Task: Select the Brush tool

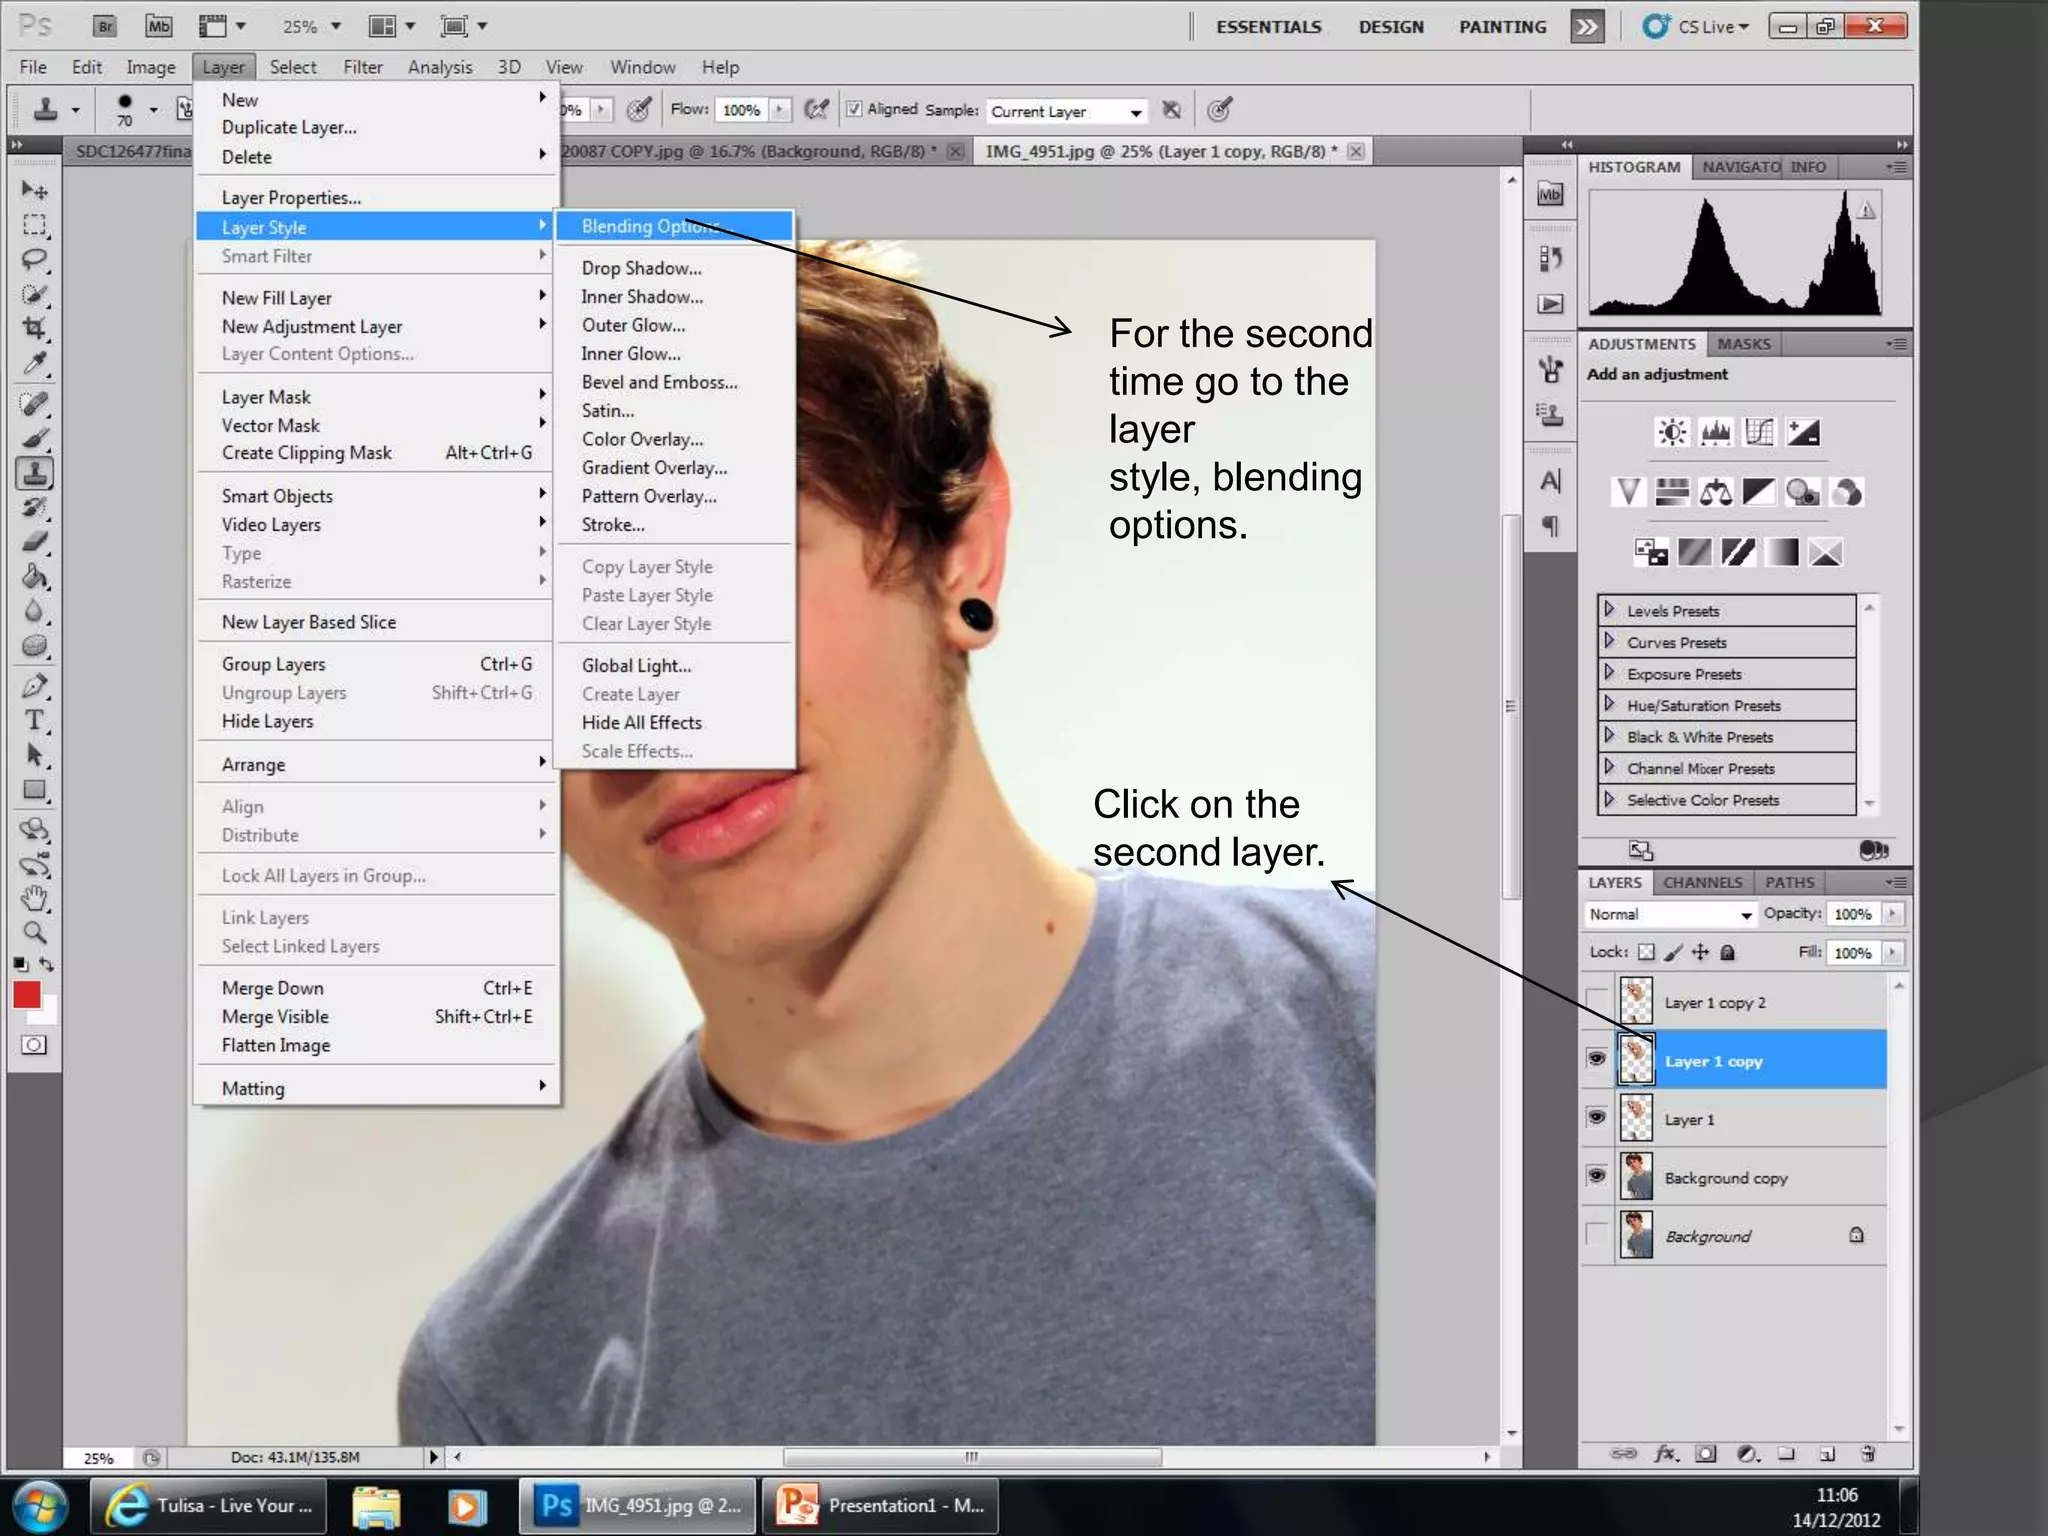Action: point(34,438)
